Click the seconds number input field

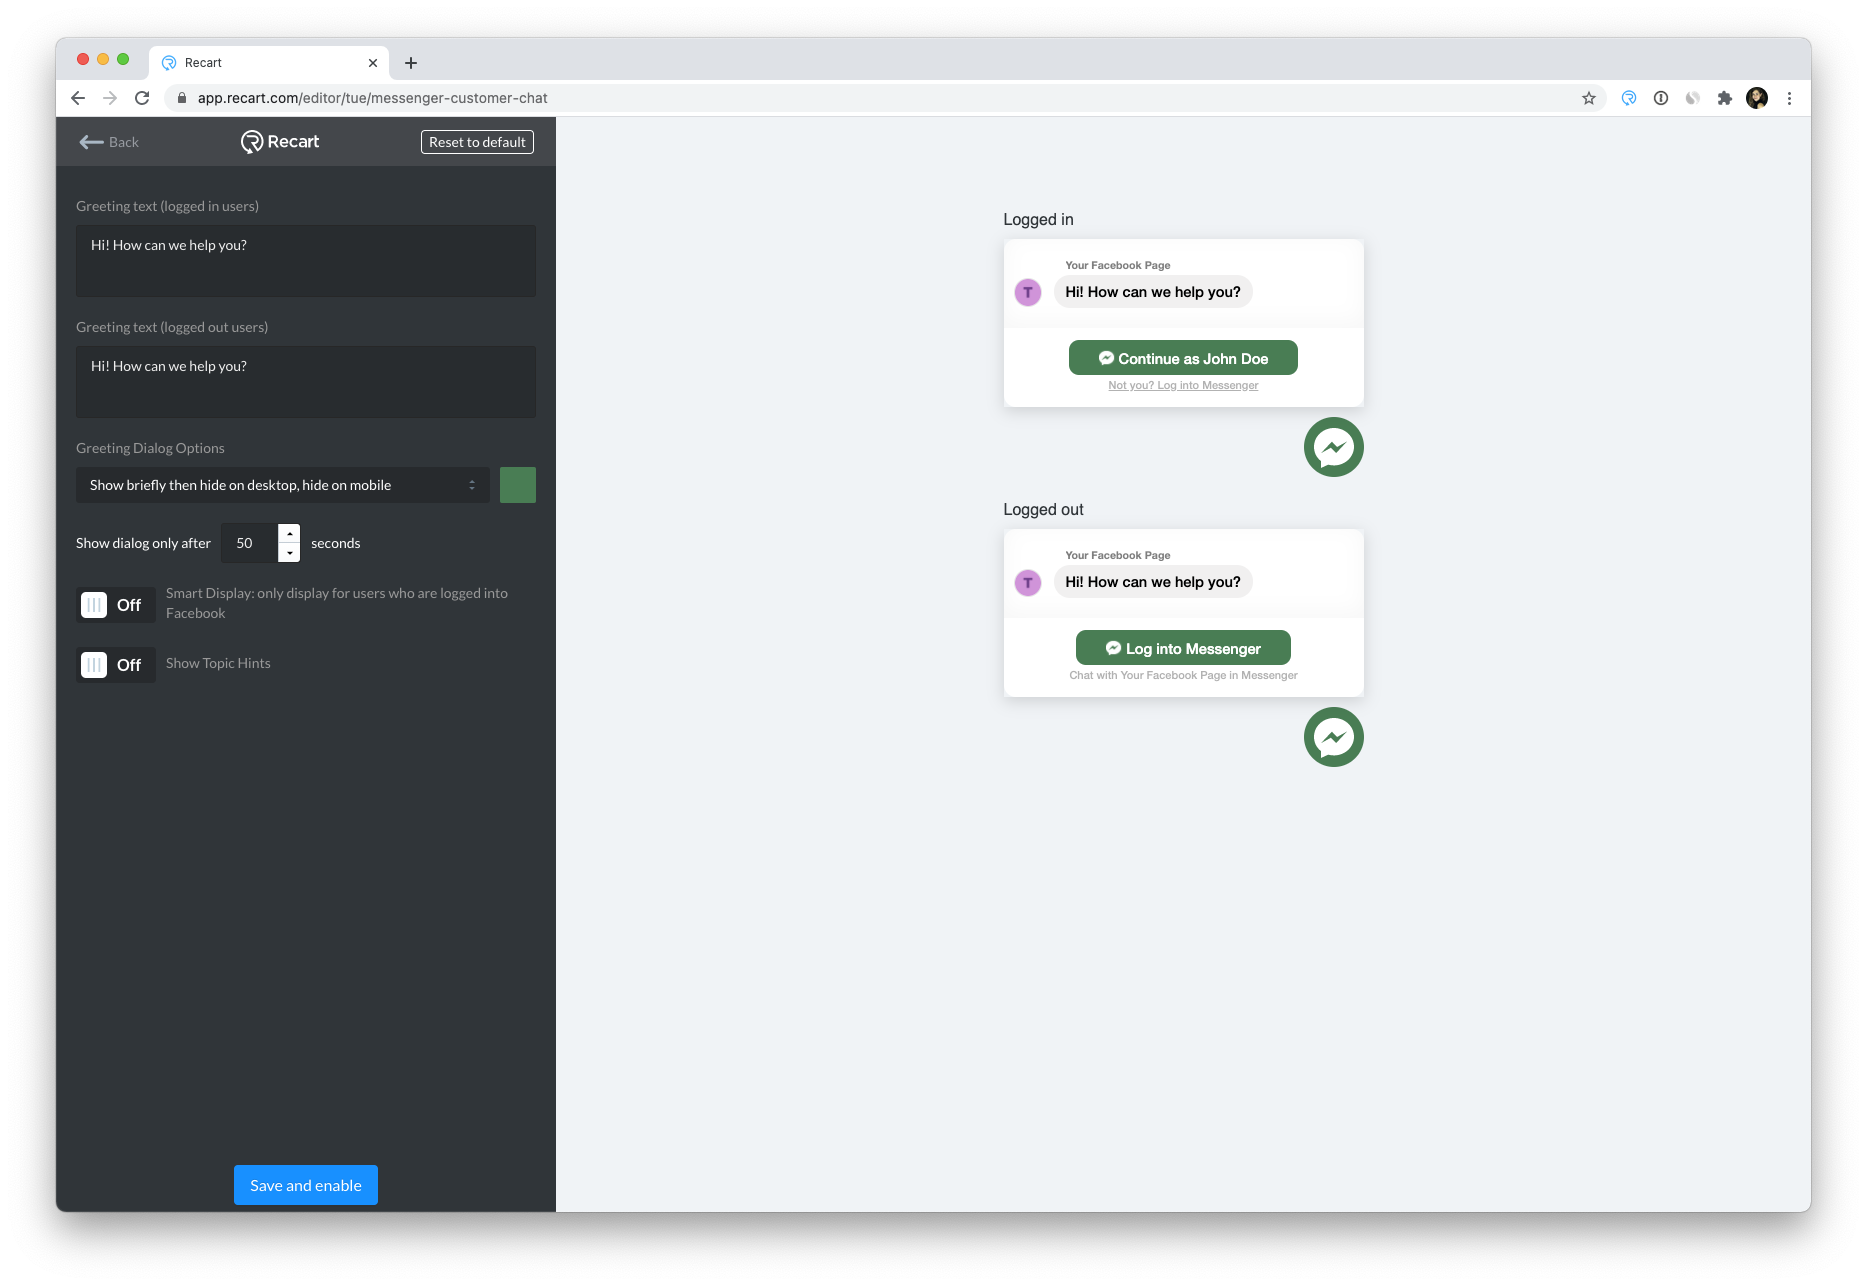pyautogui.click(x=249, y=543)
